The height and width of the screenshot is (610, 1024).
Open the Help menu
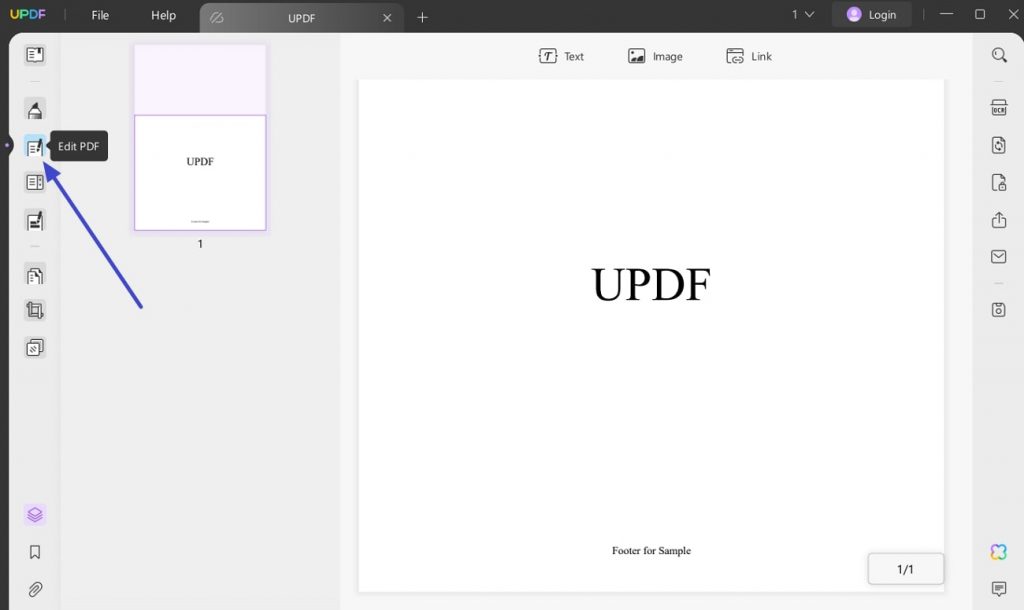pos(163,15)
